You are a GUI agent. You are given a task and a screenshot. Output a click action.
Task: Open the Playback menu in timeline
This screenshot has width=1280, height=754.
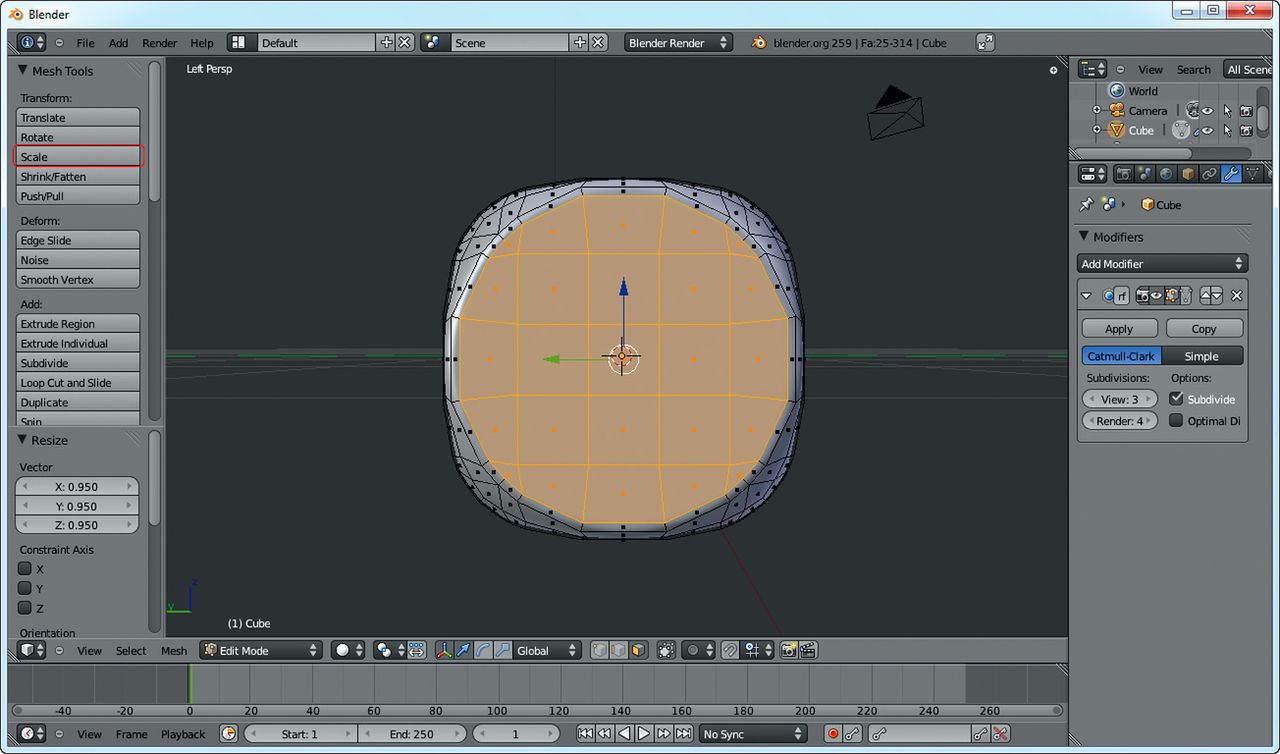pos(183,734)
